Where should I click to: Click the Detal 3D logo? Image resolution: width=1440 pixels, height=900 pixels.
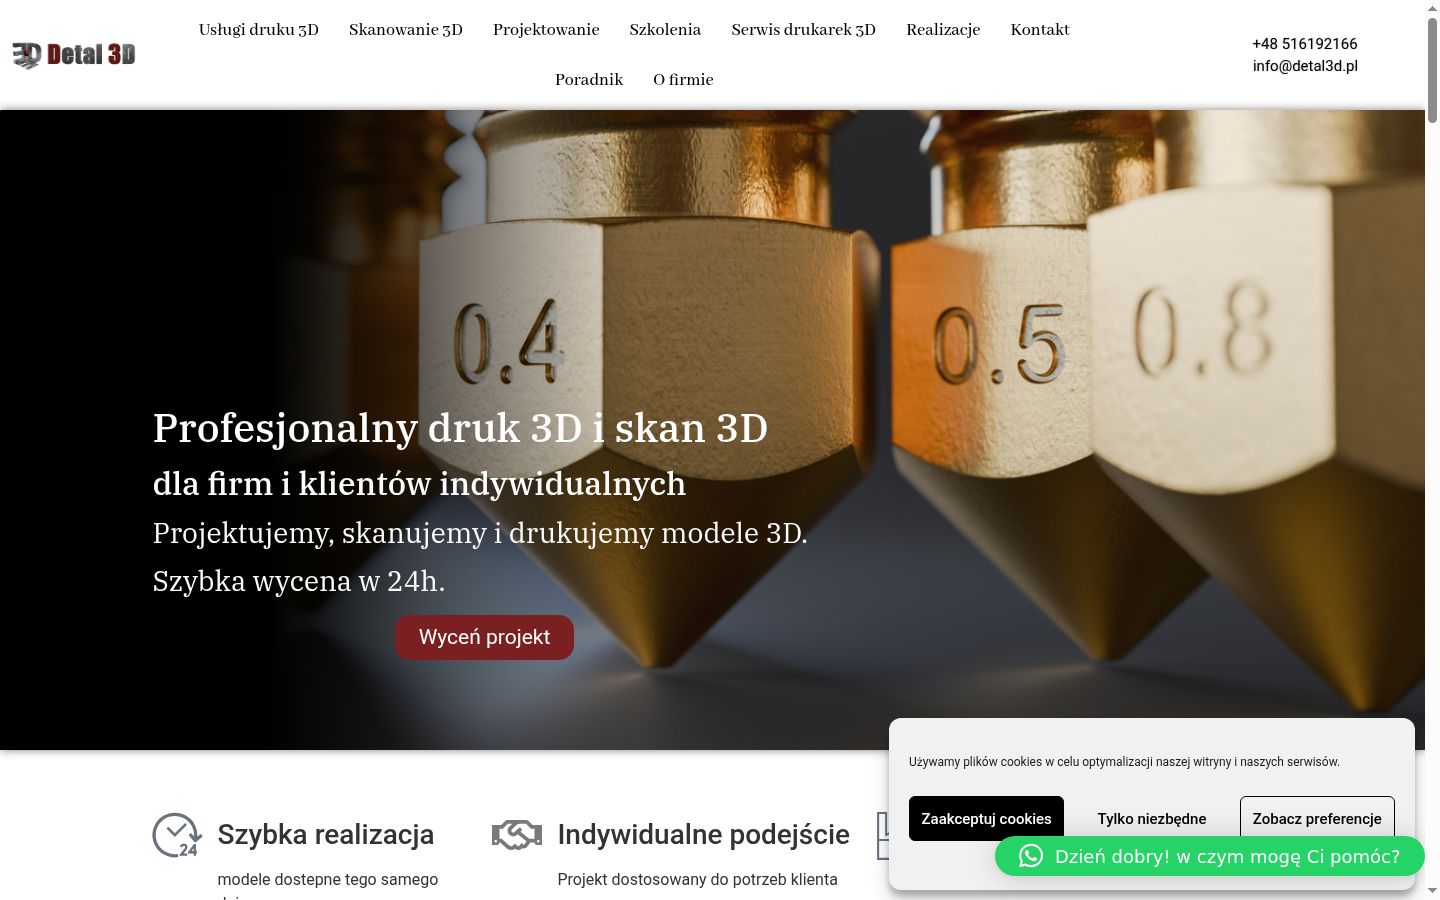pyautogui.click(x=74, y=55)
